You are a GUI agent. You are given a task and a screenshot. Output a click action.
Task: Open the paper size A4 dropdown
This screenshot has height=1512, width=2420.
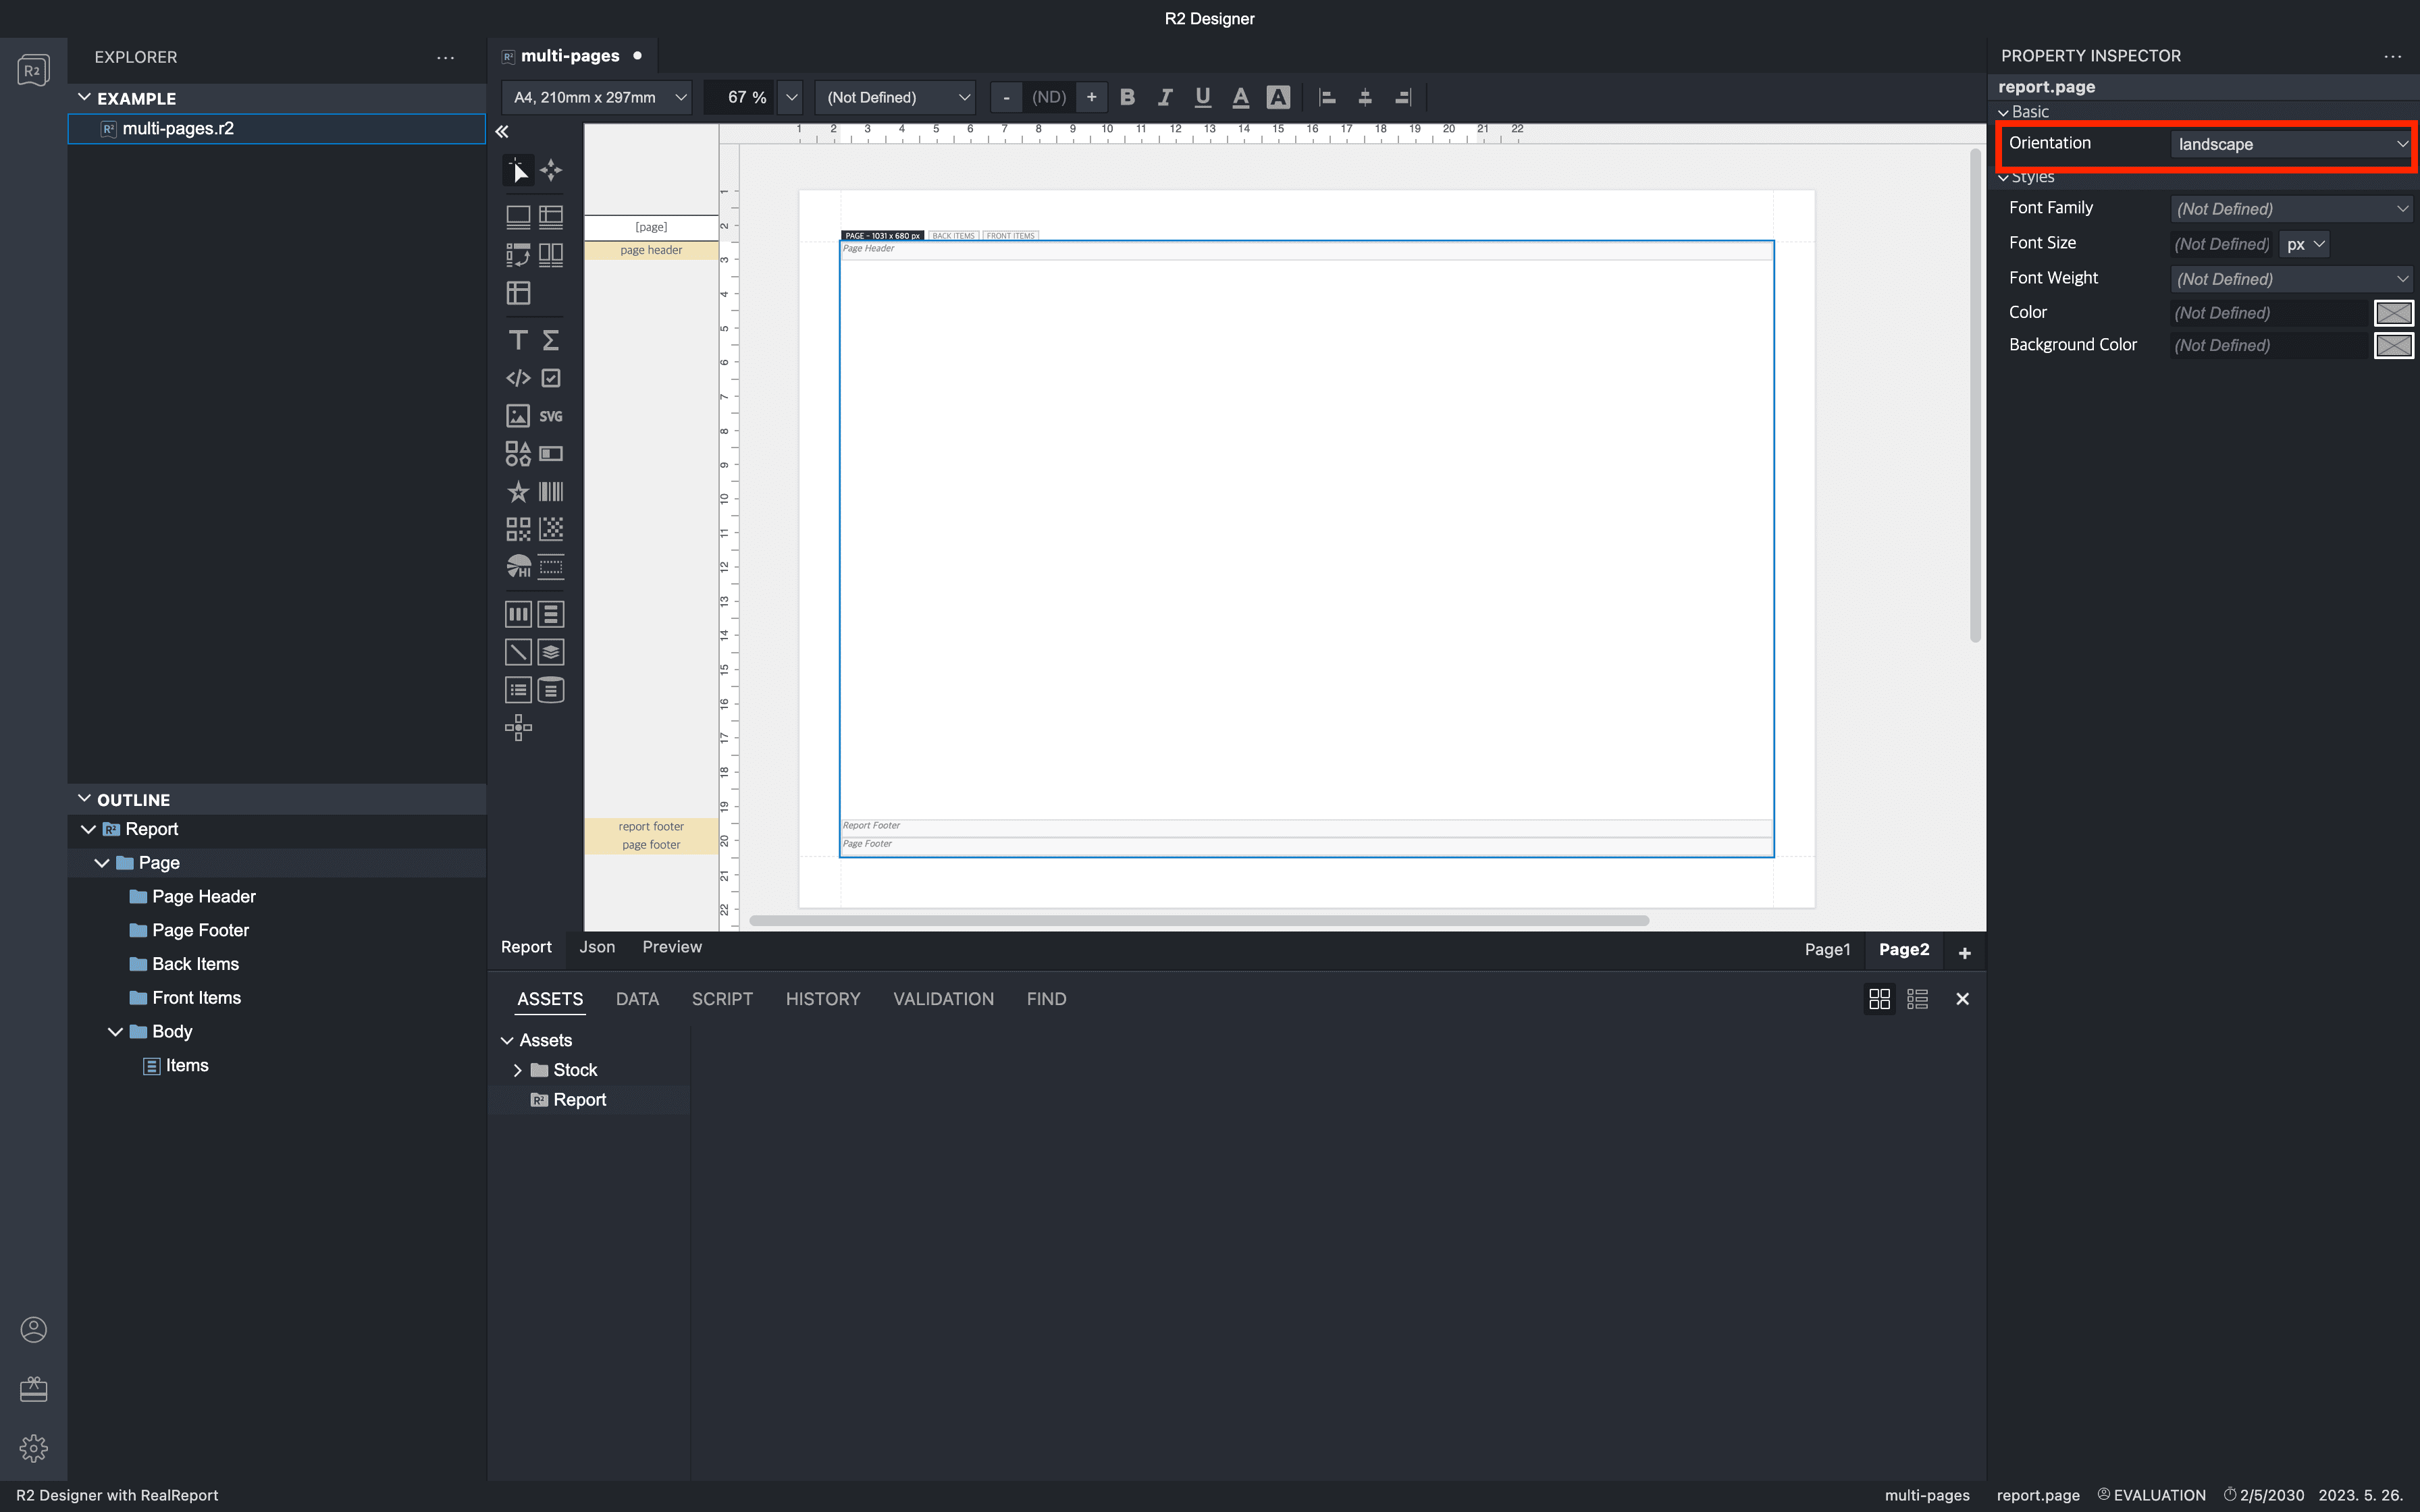[x=597, y=97]
